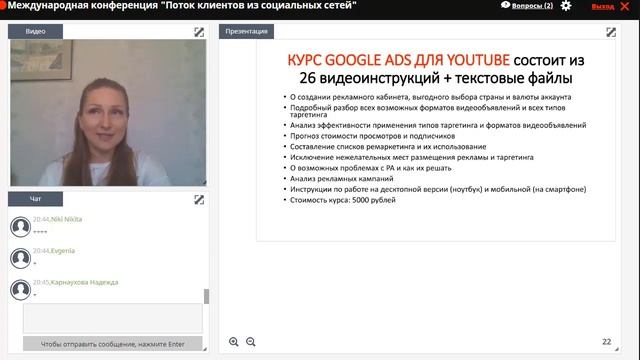Click the resize handle of the presentation panel
The height and width of the screenshot is (360, 640).
coord(617,349)
